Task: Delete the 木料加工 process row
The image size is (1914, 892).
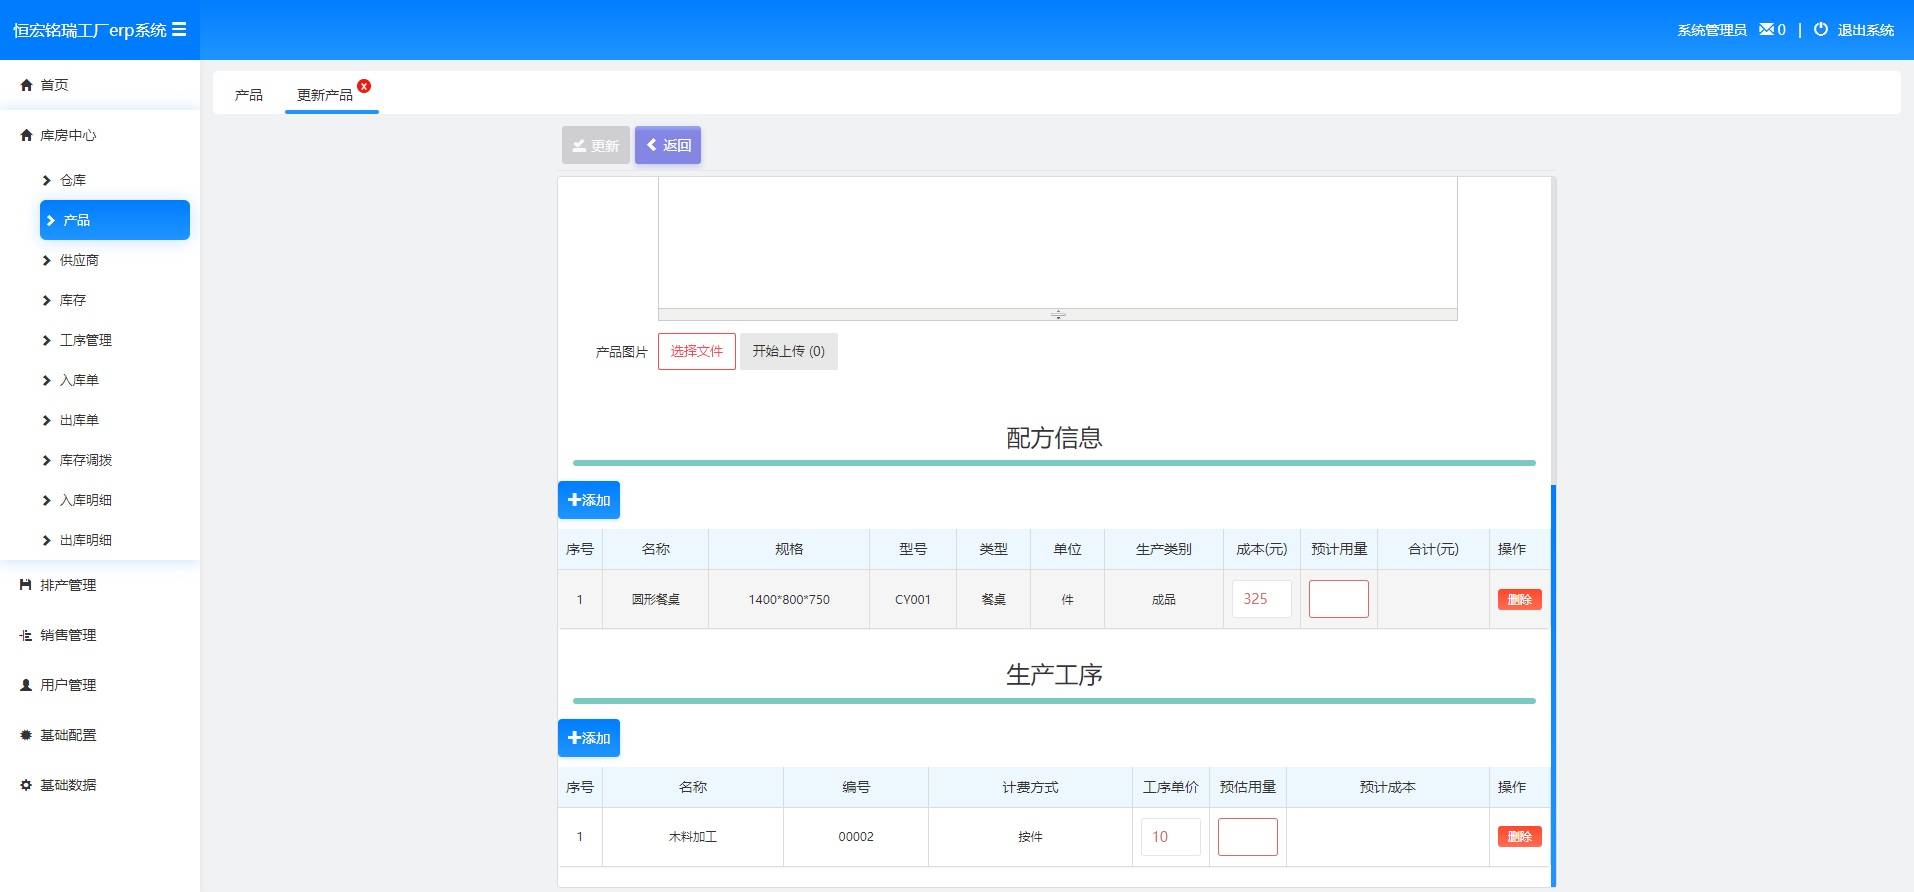Action: (x=1518, y=837)
